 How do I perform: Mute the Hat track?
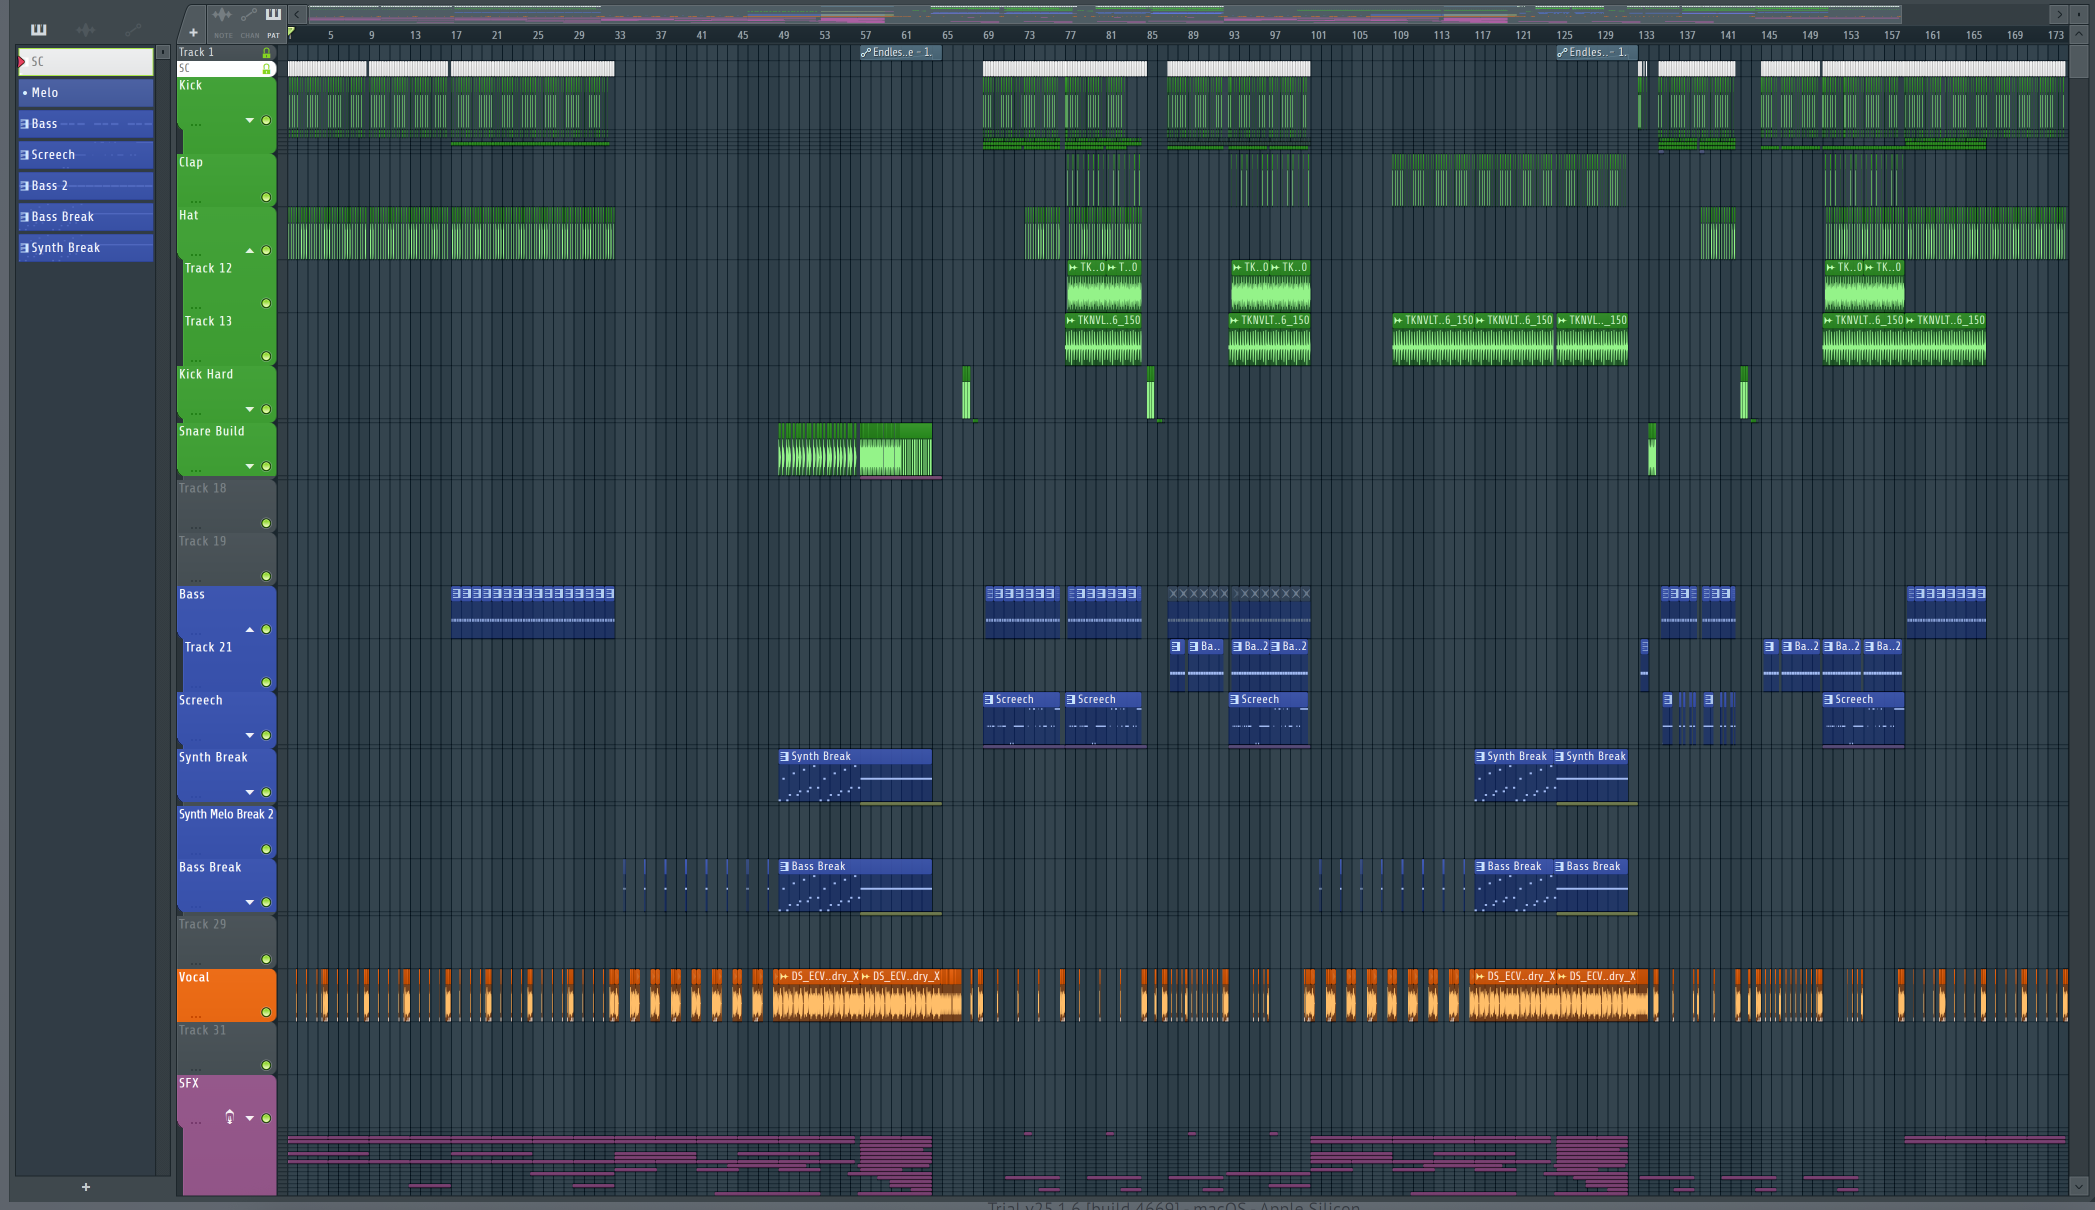pos(266,250)
